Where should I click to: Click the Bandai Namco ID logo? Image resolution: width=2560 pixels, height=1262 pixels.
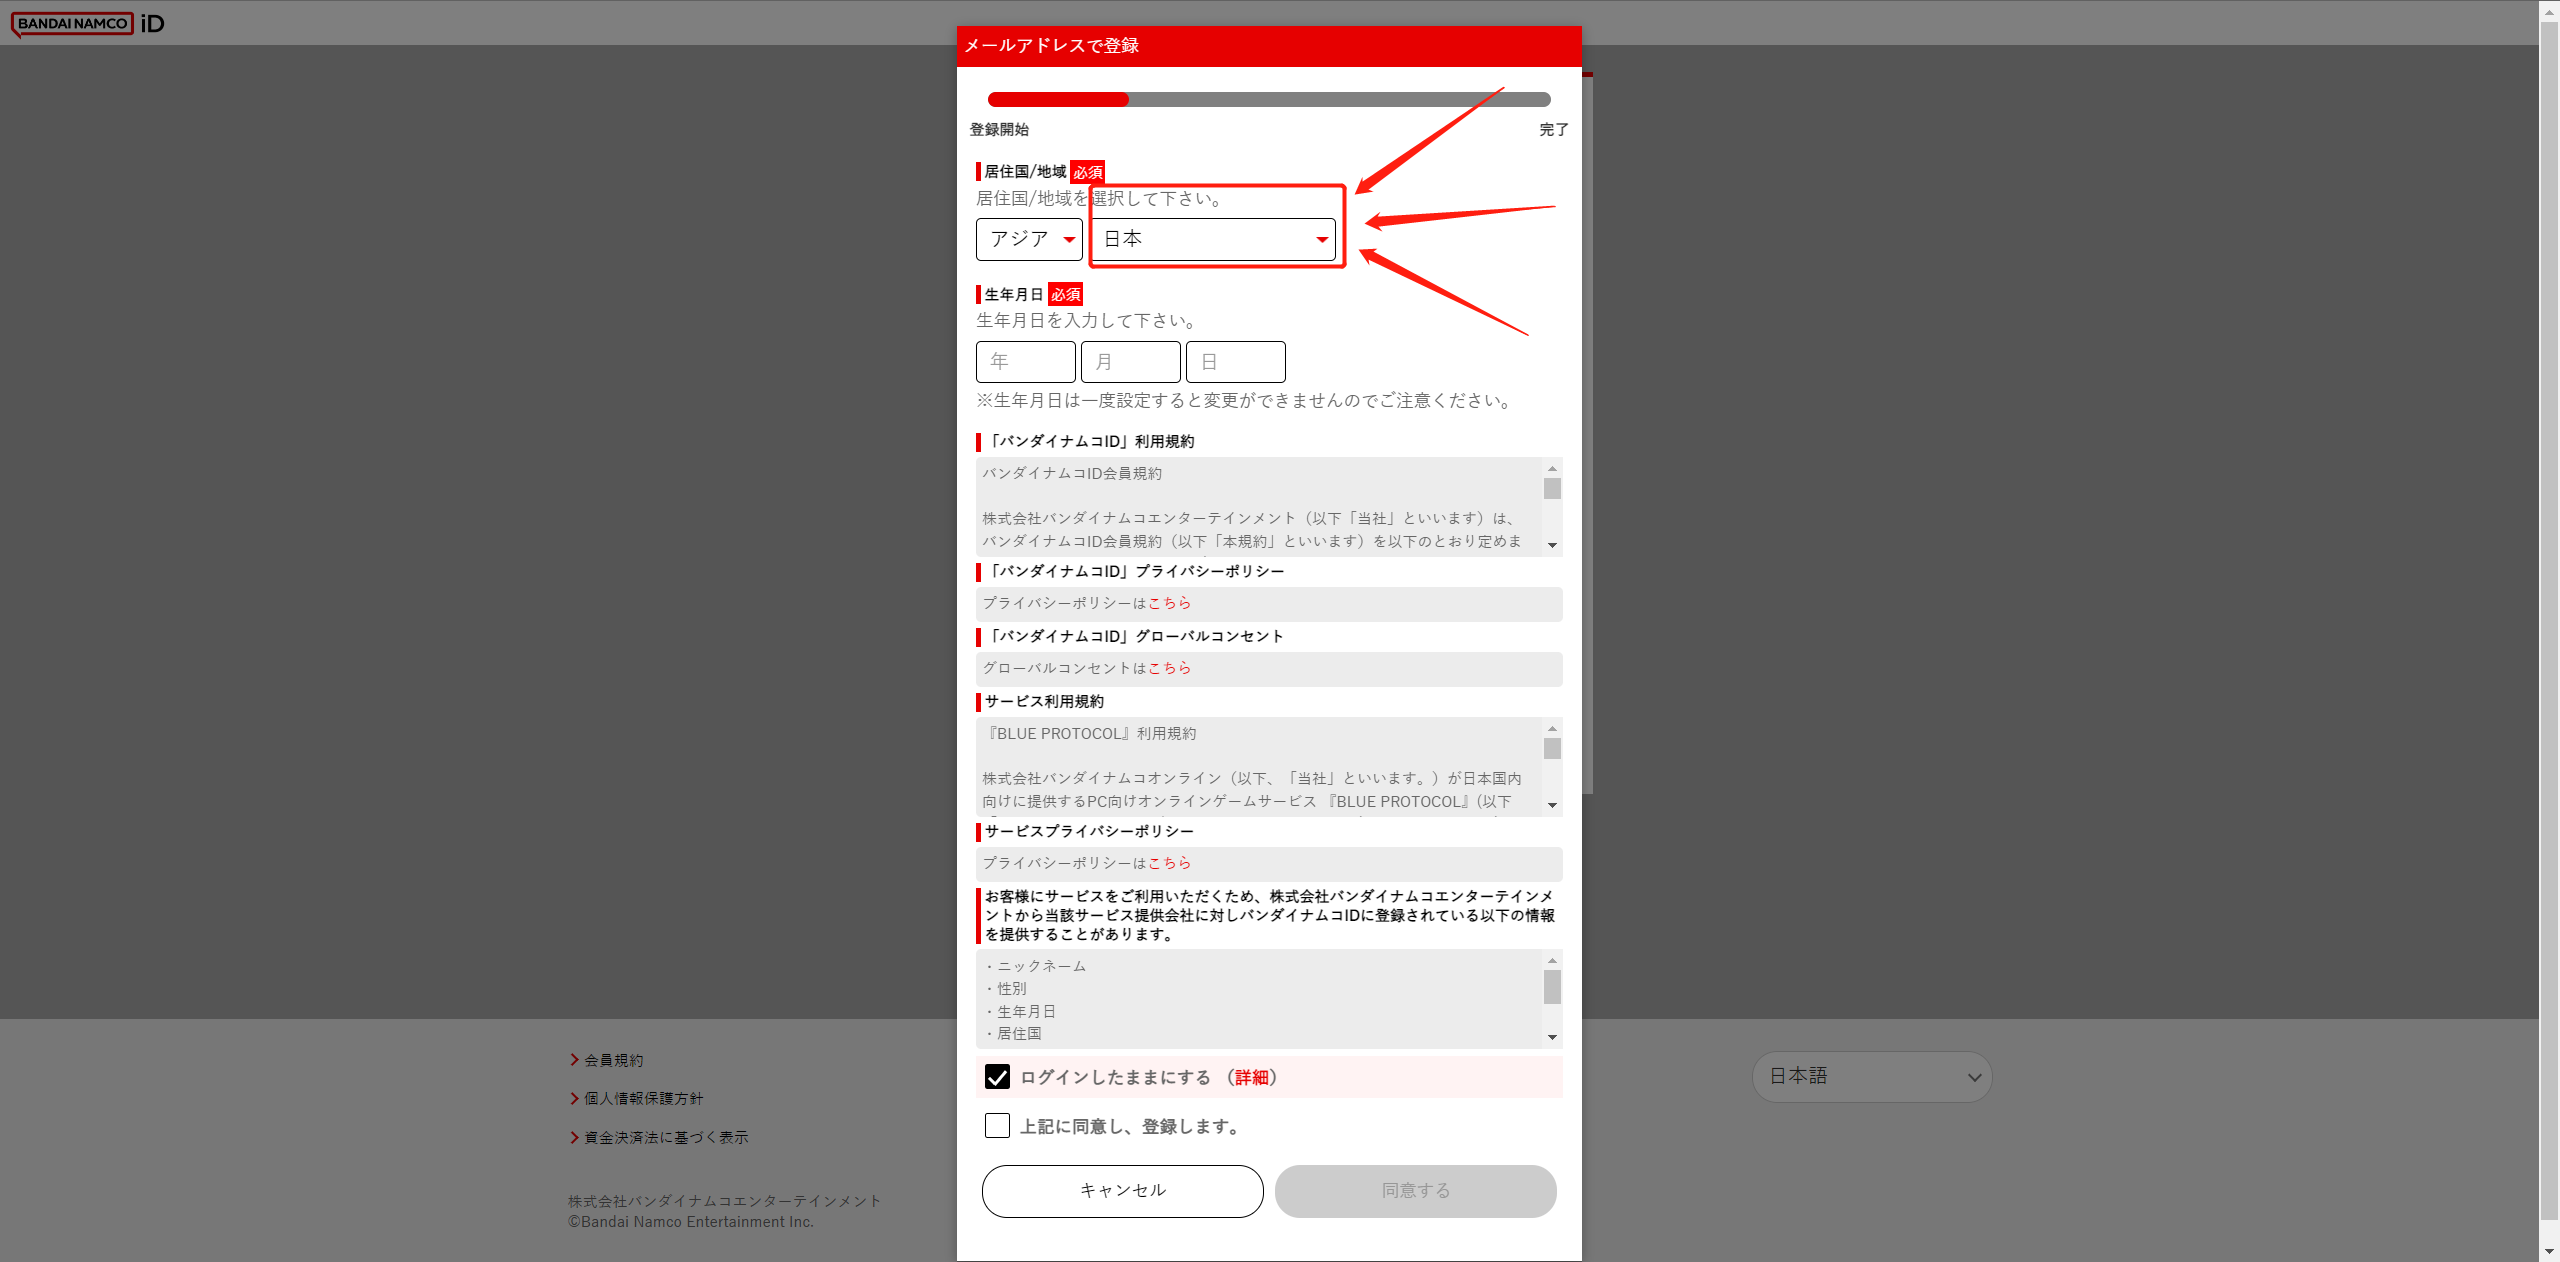tap(87, 23)
